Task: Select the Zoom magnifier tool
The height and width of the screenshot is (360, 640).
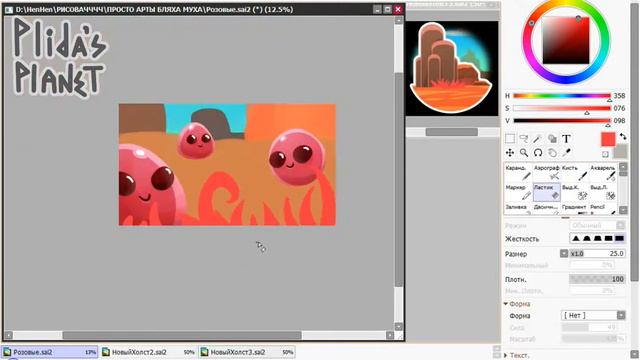Action: [x=524, y=153]
